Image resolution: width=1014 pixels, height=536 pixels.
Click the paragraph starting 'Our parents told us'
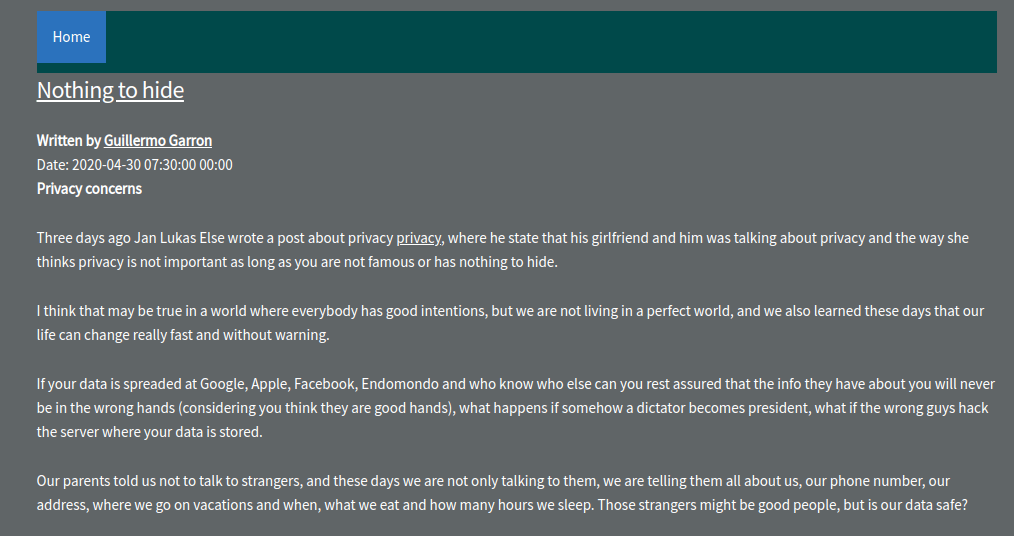pos(502,493)
